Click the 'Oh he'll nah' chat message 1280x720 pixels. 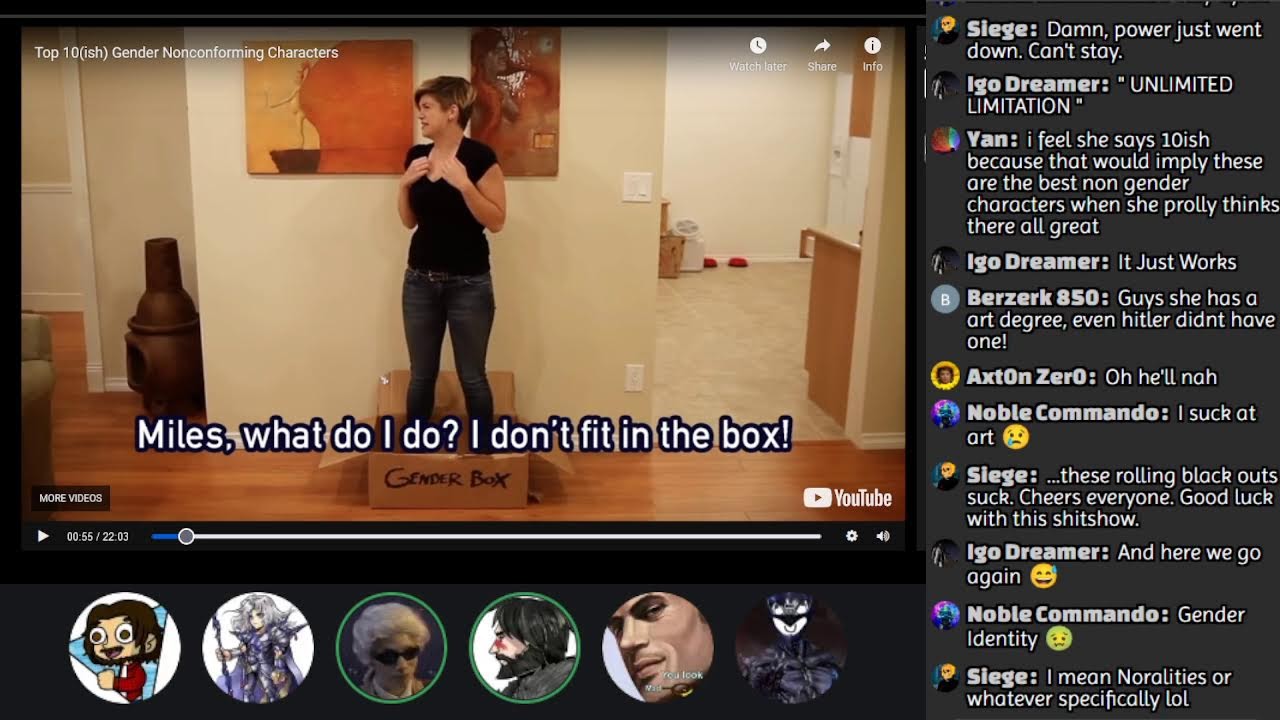pyautogui.click(x=1161, y=377)
